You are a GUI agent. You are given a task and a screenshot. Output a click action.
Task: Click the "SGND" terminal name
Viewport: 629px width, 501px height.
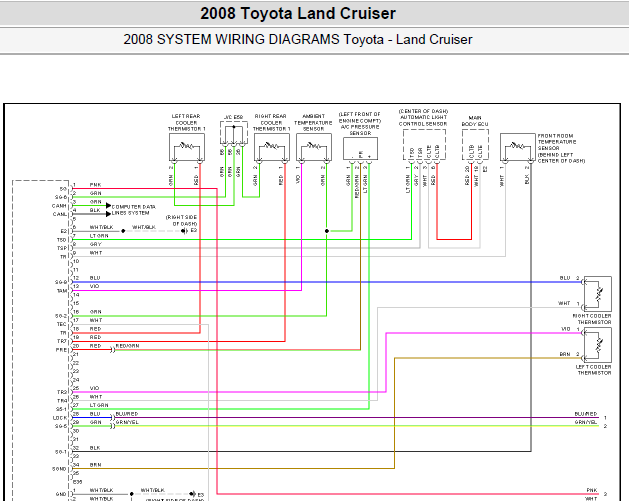(x=59, y=469)
